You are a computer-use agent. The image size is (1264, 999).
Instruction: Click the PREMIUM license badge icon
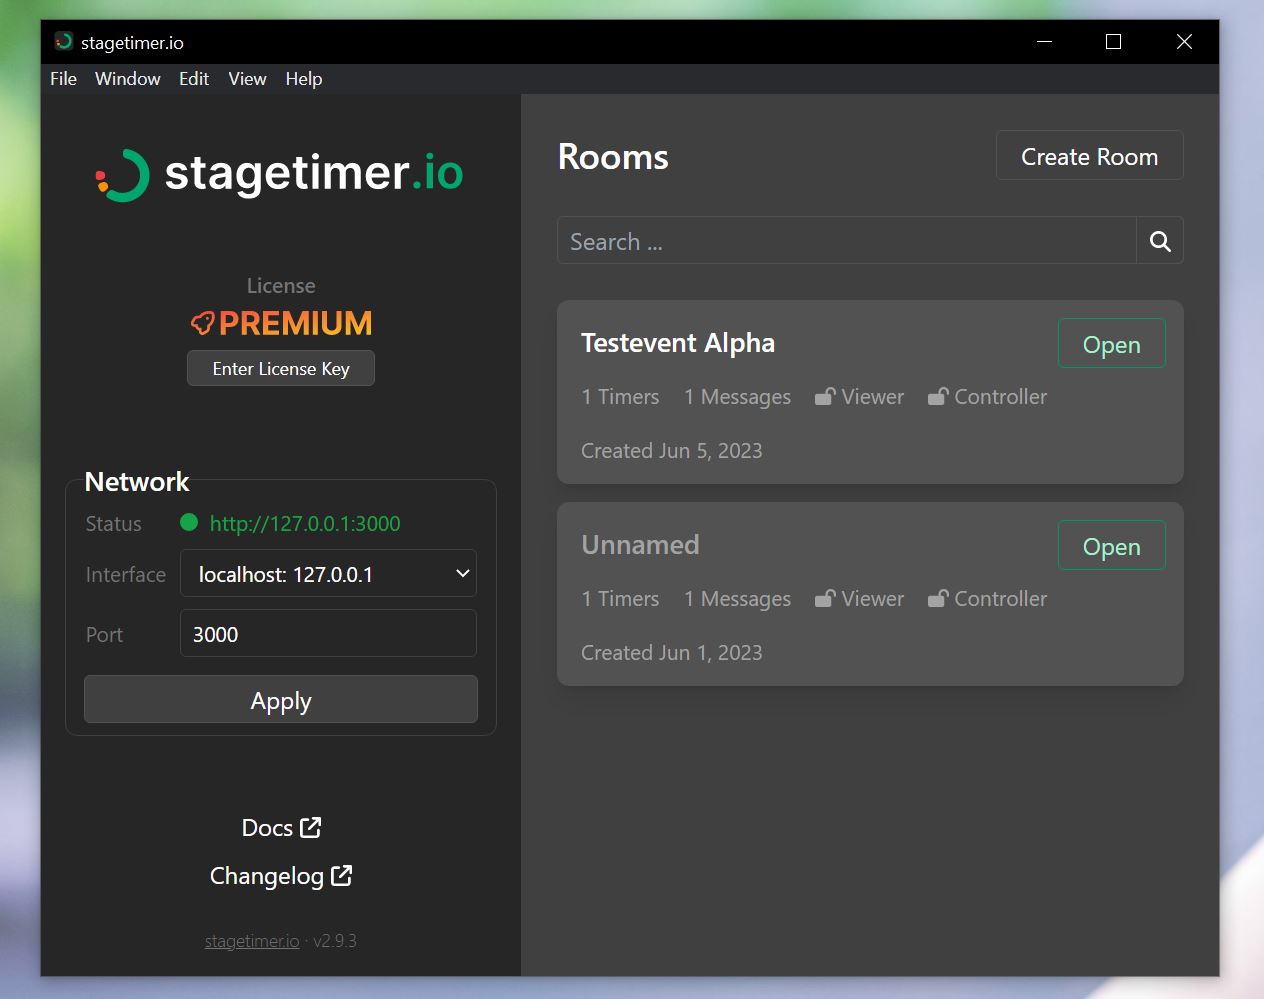pos(203,323)
